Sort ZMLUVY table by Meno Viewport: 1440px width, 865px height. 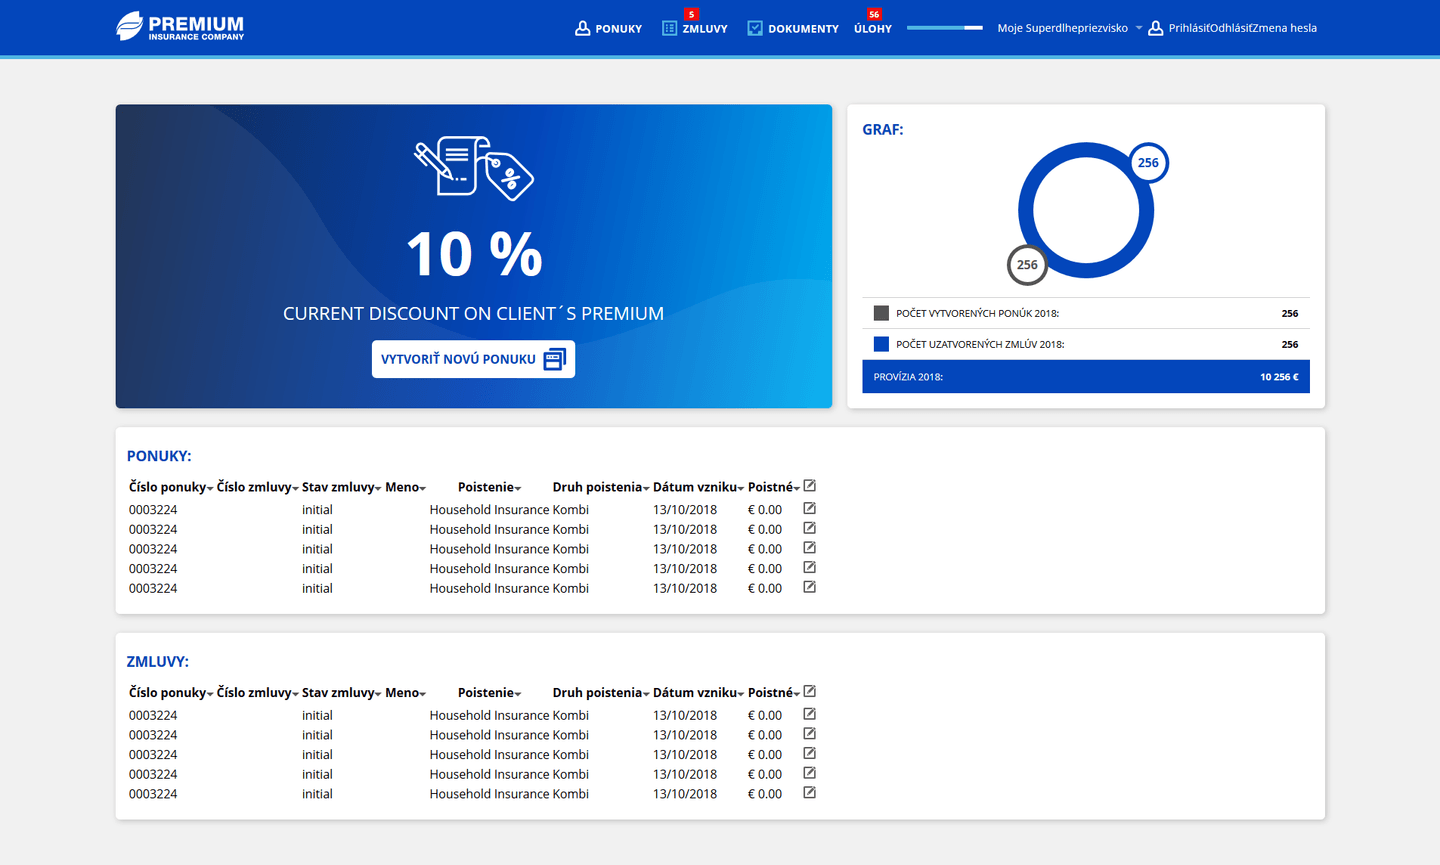coord(406,693)
